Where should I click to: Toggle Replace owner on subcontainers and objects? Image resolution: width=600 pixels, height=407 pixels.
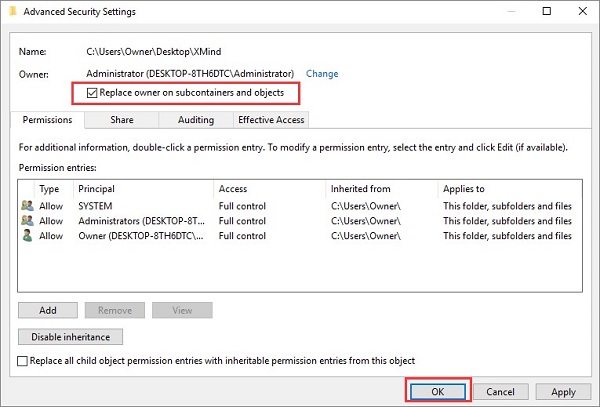point(94,93)
